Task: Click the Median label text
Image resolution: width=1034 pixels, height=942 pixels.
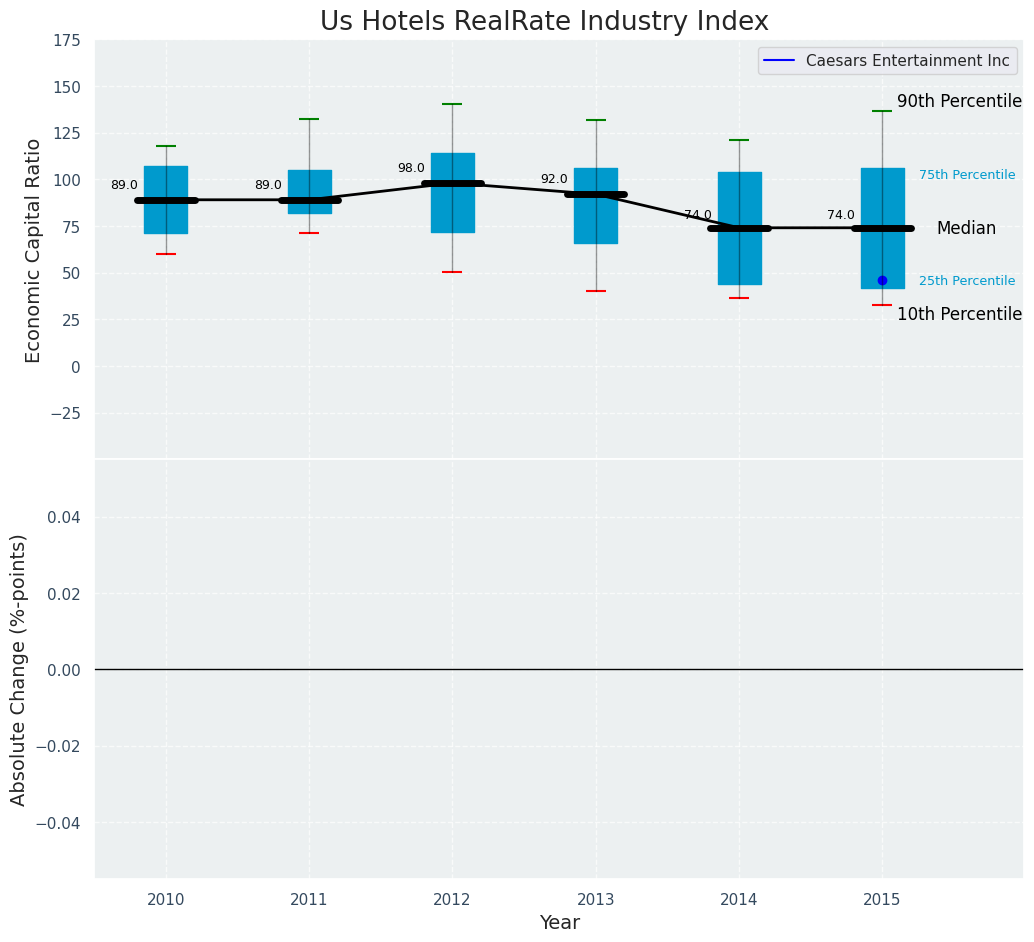Action: (966, 228)
